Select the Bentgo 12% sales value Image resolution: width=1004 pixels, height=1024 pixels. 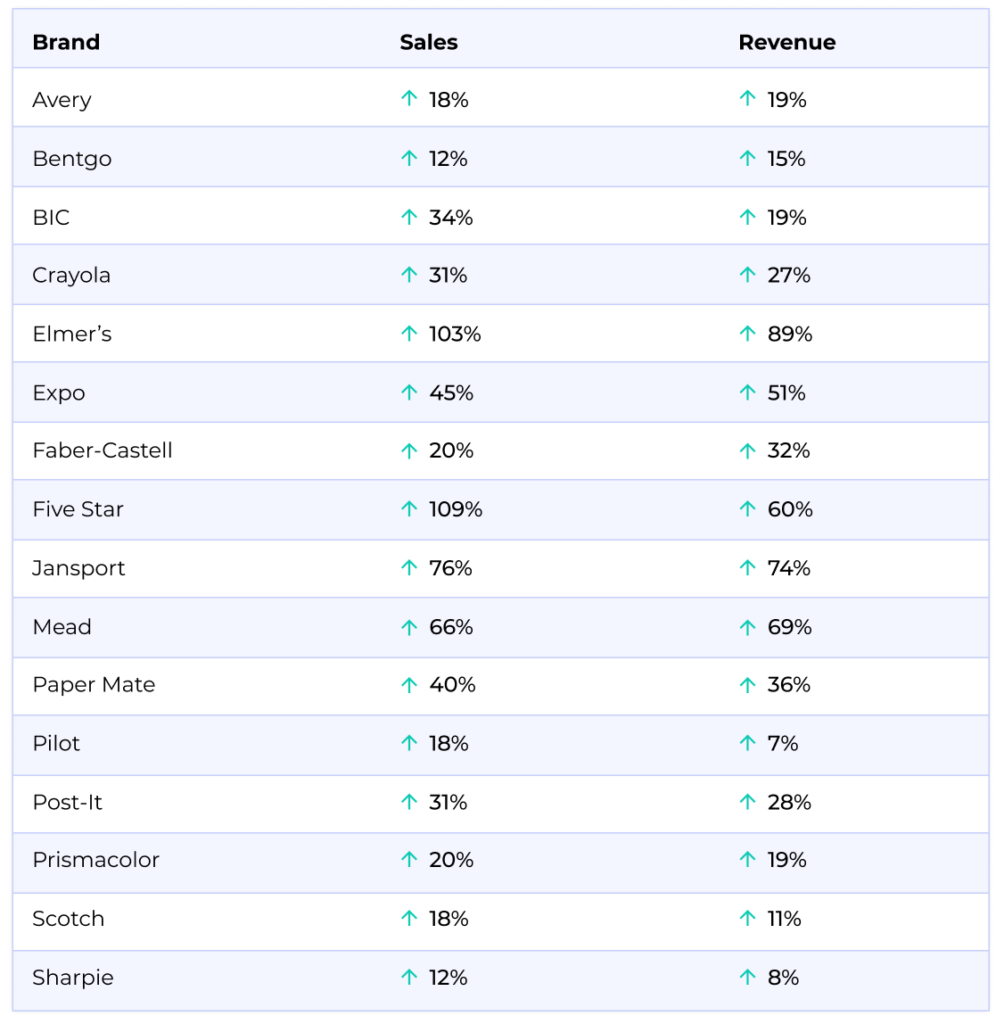[x=448, y=159]
